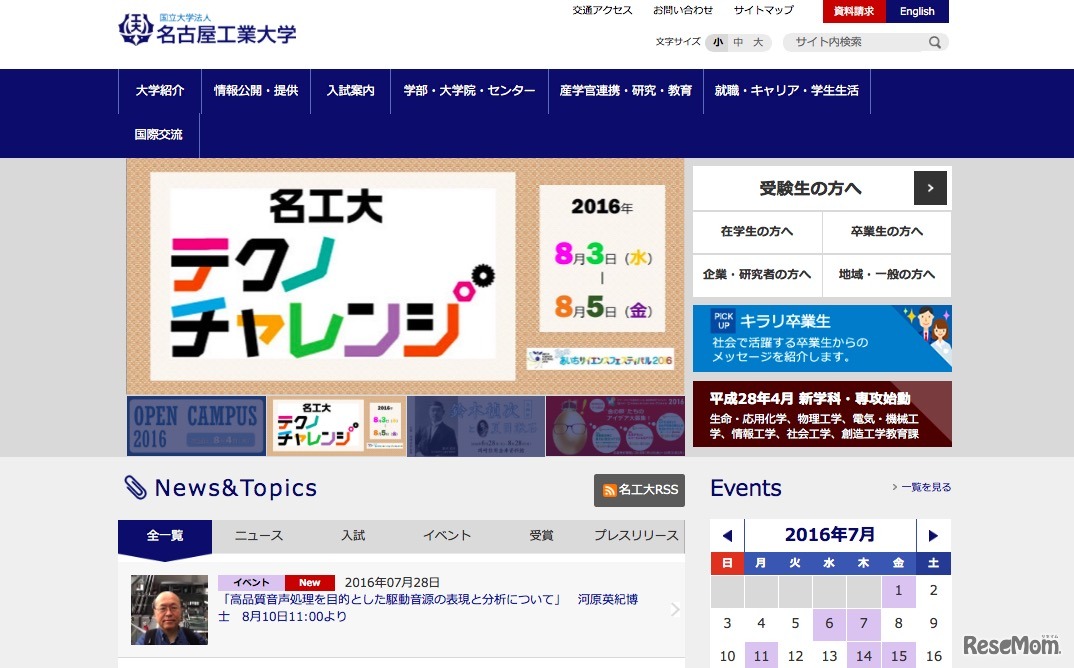The width and height of the screenshot is (1074, 668).
Task: Open the 入試案内 navigation menu
Action: pos(350,90)
